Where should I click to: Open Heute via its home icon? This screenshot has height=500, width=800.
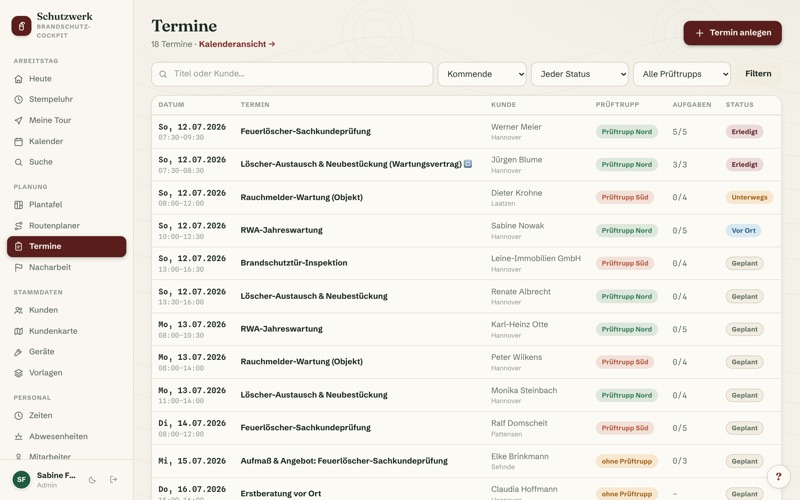[x=18, y=79]
